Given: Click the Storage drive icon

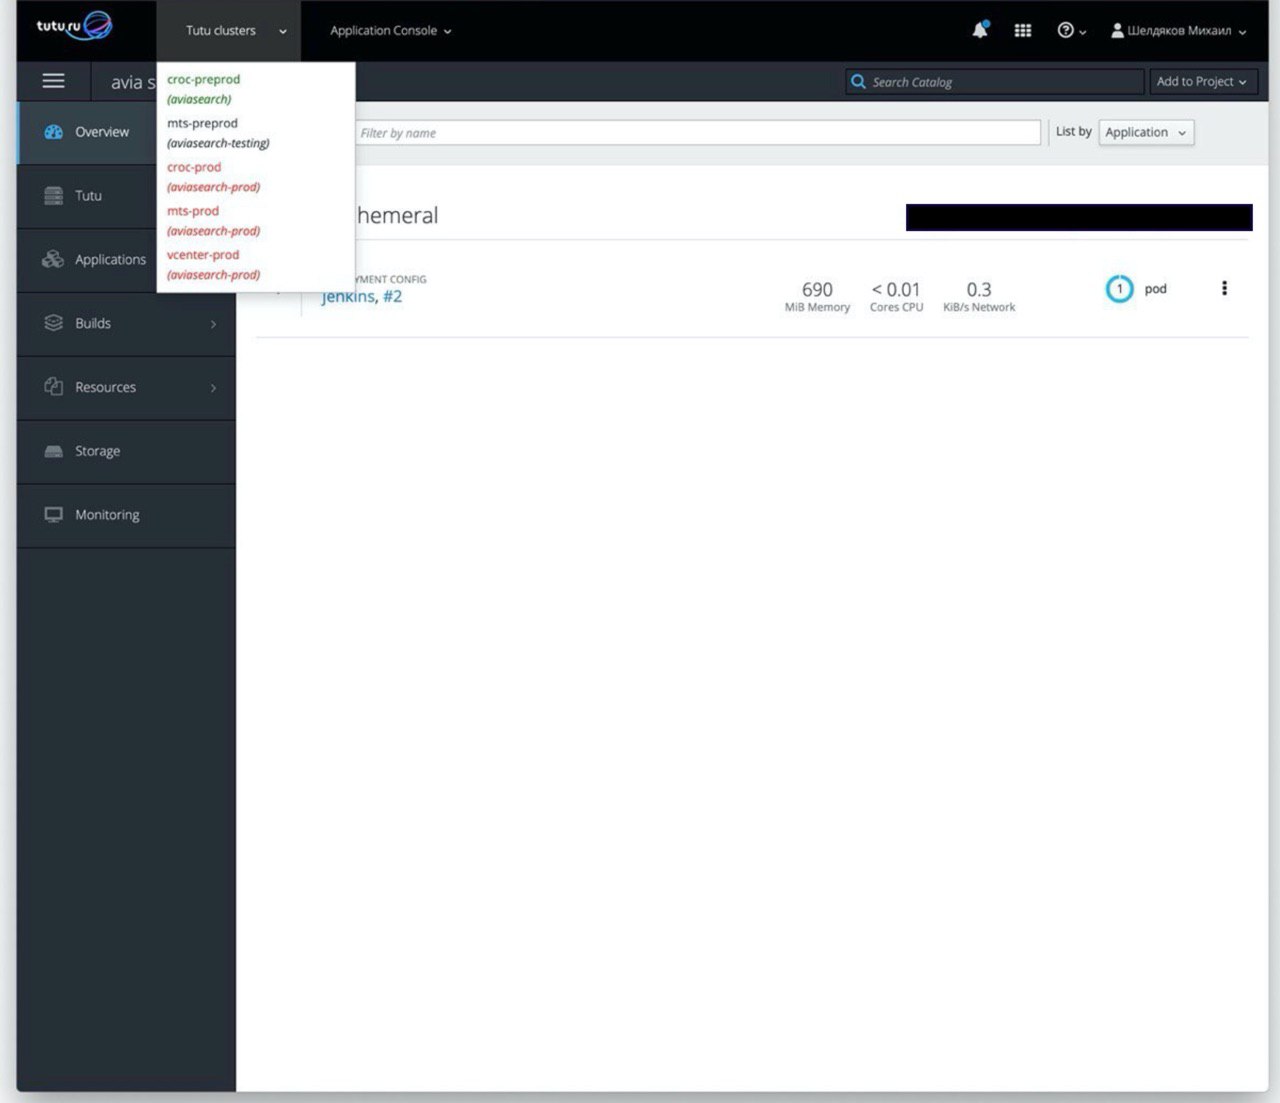Looking at the screenshot, I should tap(54, 451).
